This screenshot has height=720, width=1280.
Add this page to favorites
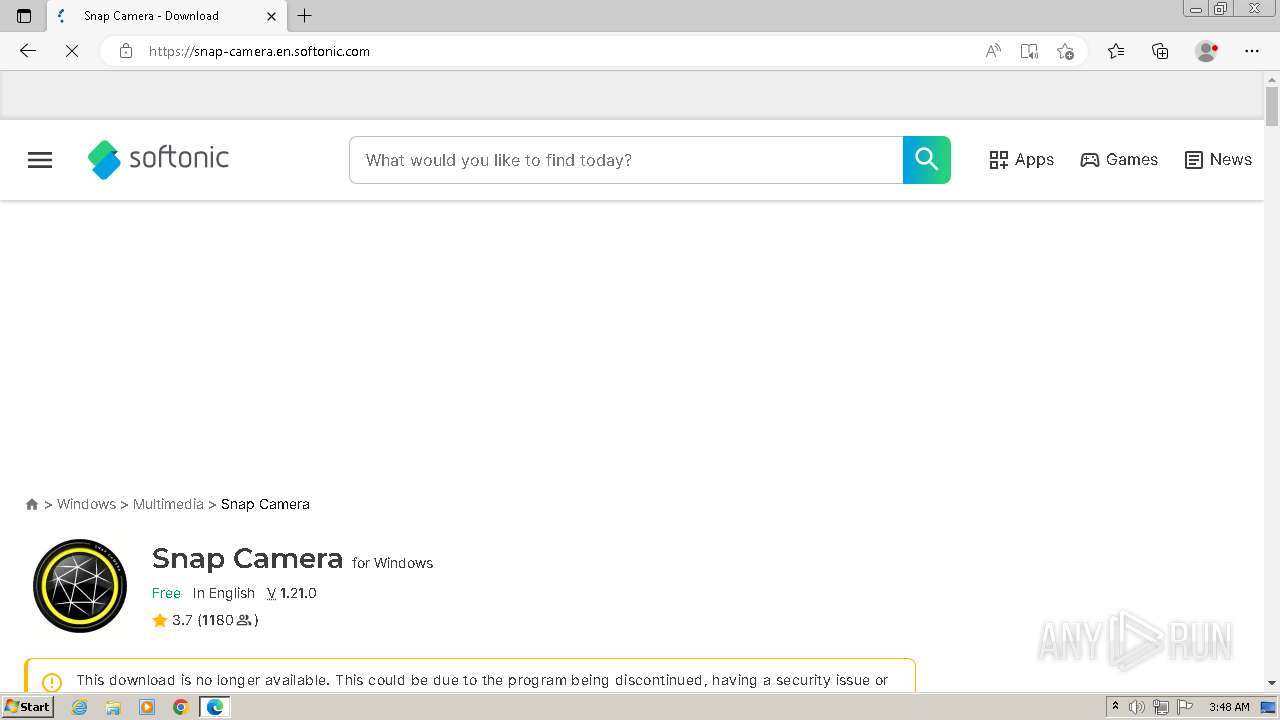[1065, 51]
